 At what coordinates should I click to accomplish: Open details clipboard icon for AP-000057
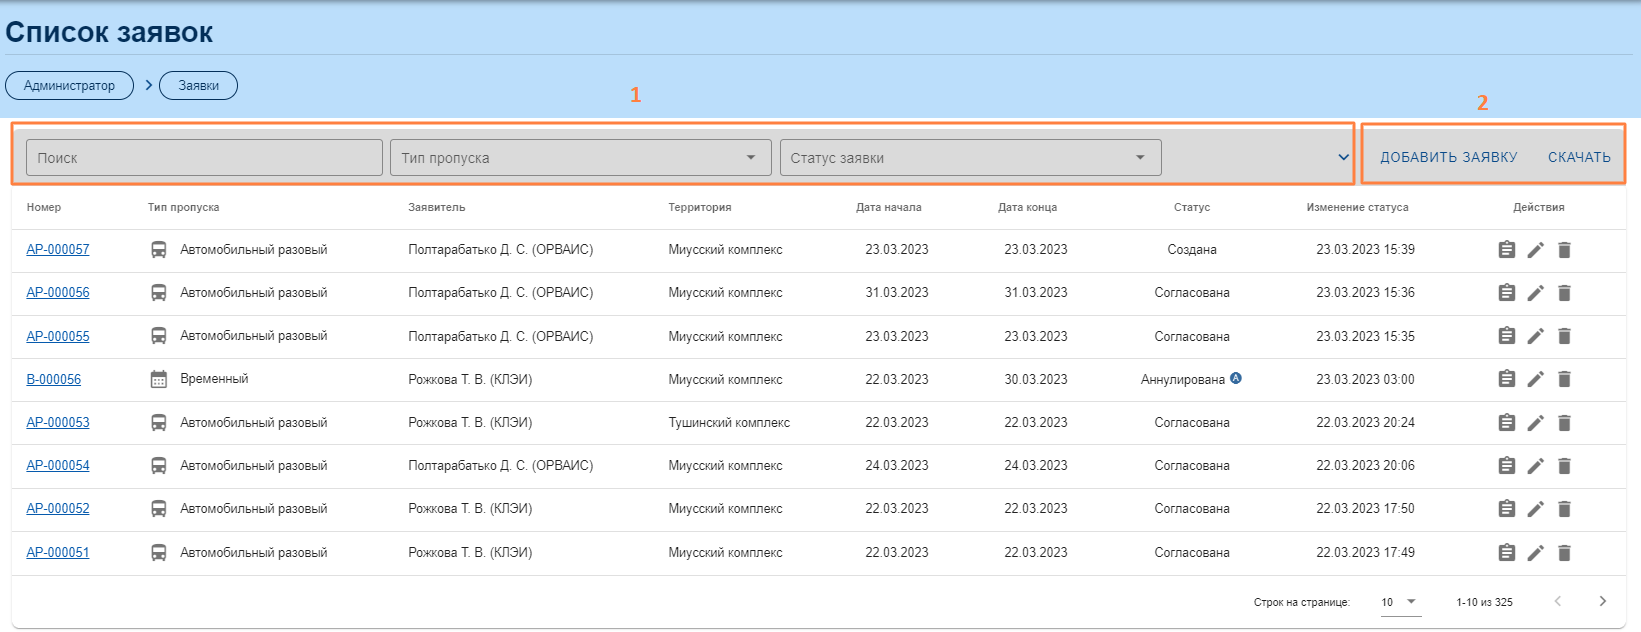tap(1506, 250)
